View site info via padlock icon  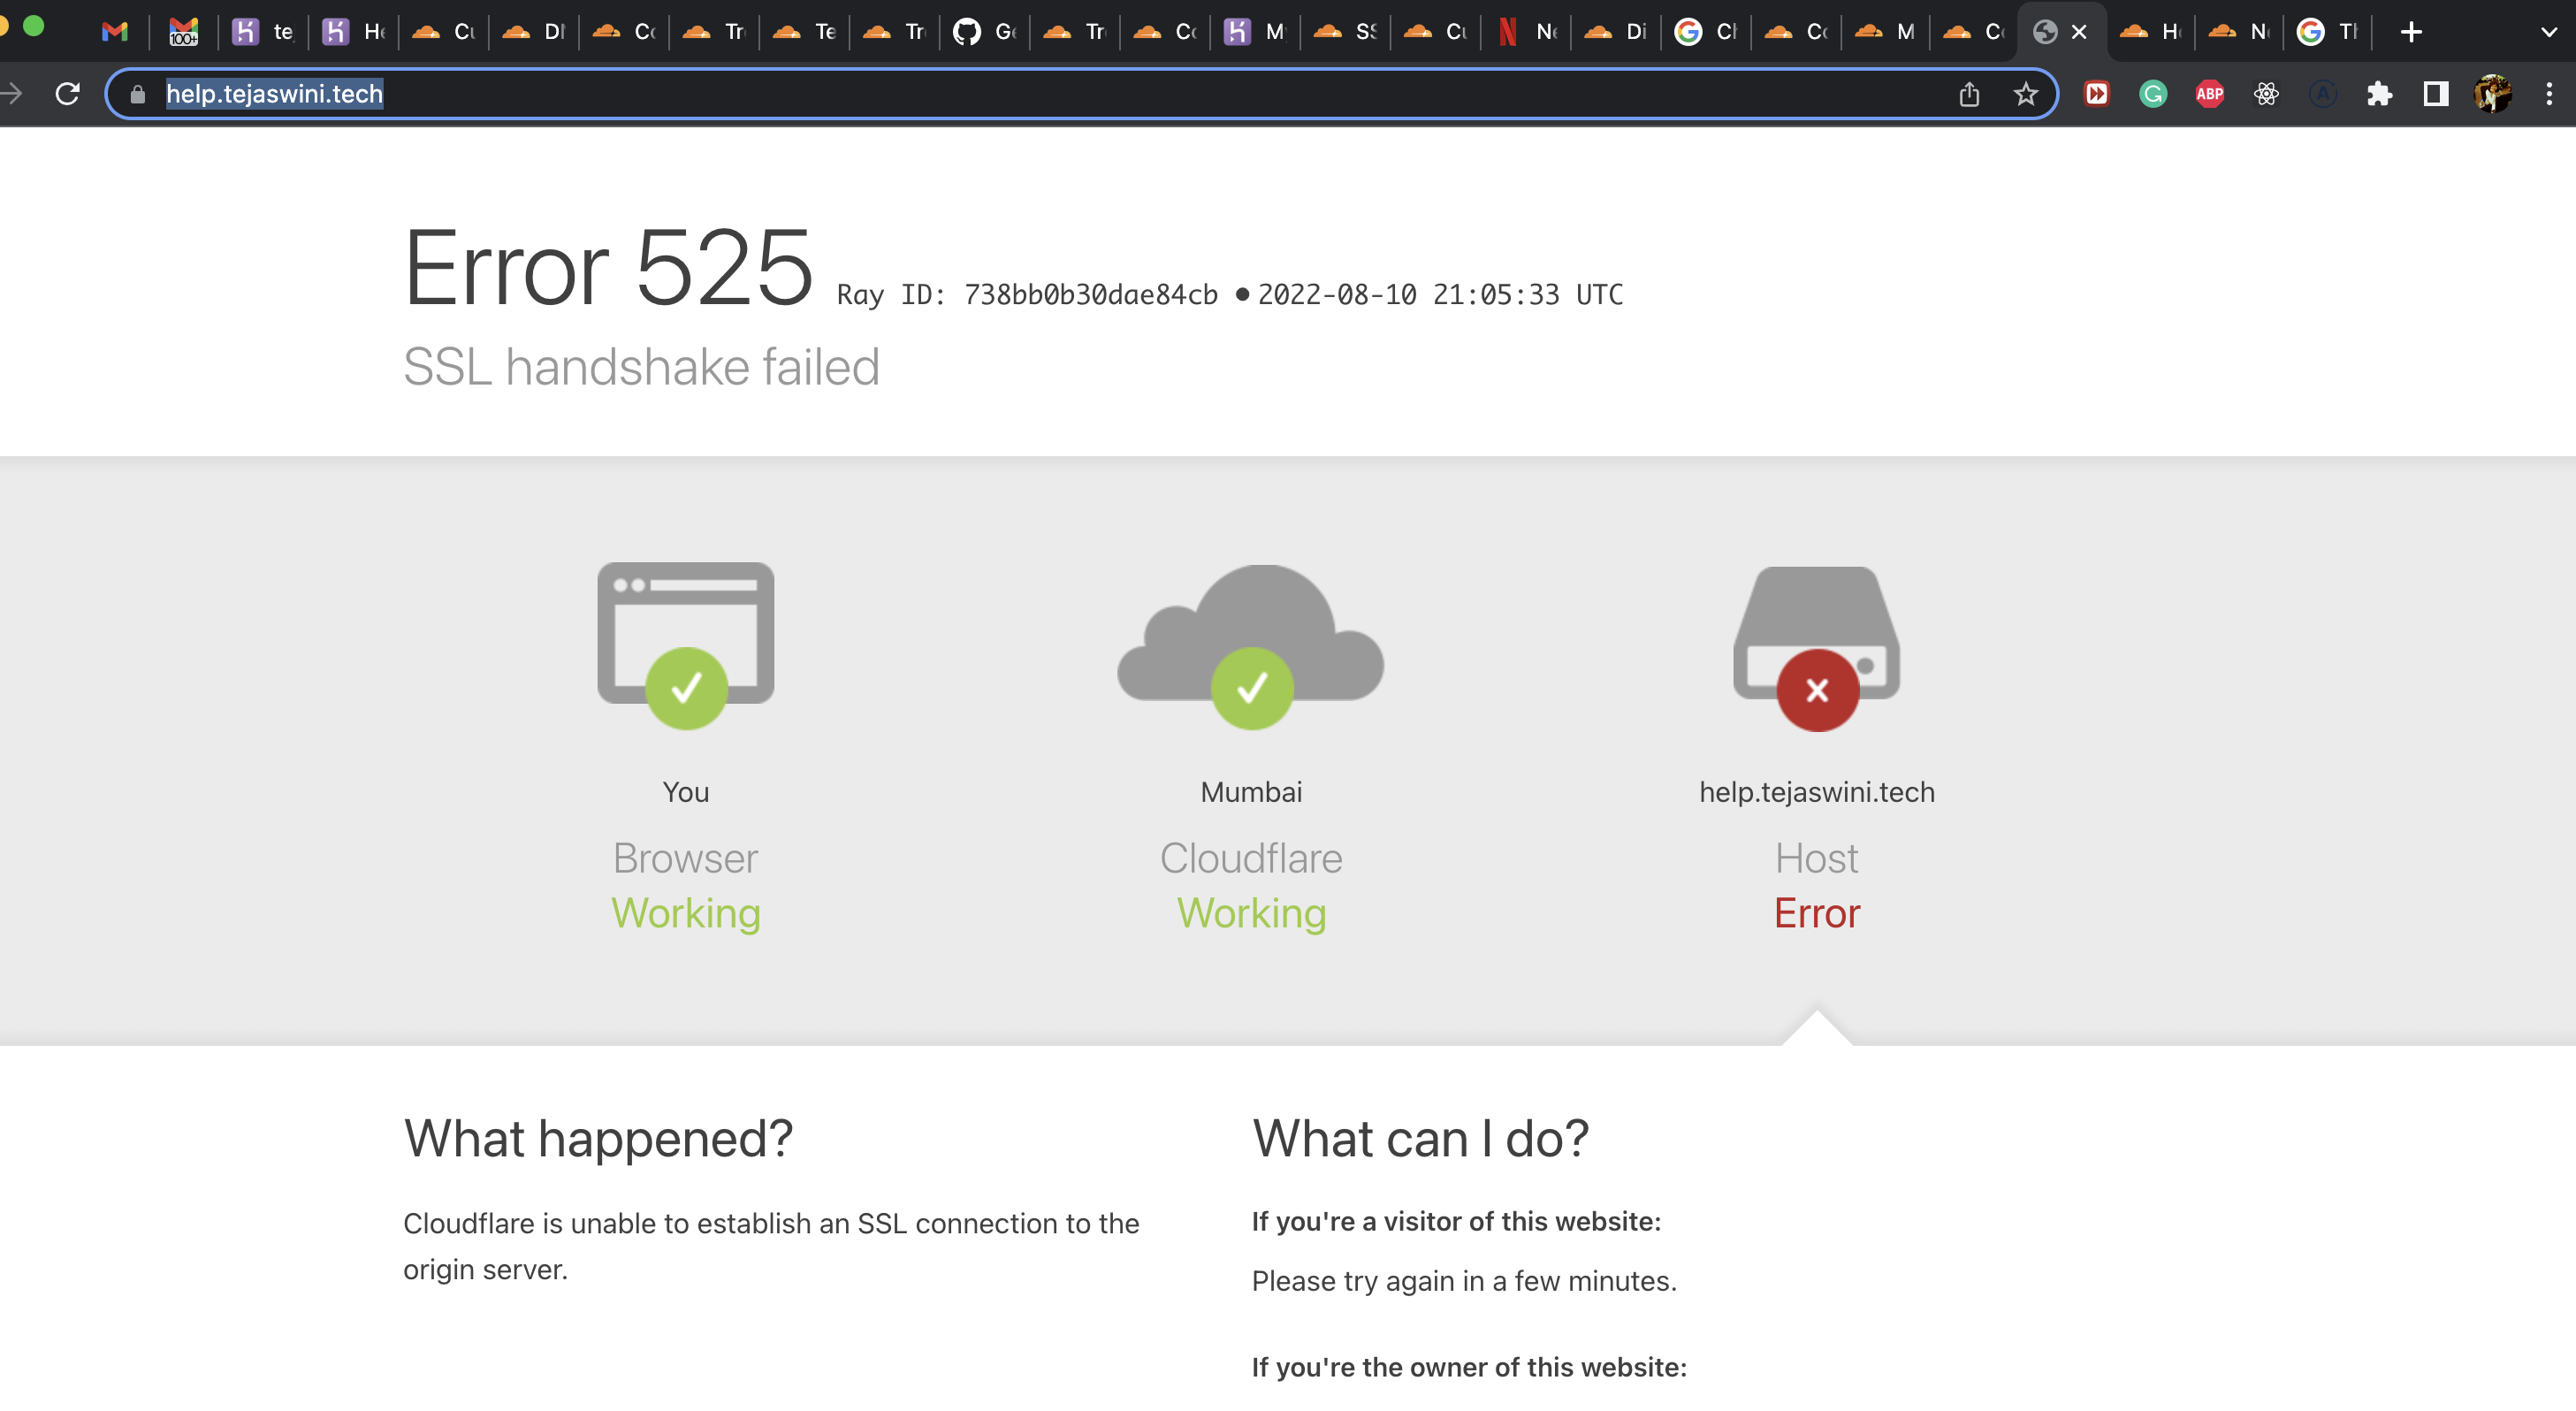click(x=138, y=94)
